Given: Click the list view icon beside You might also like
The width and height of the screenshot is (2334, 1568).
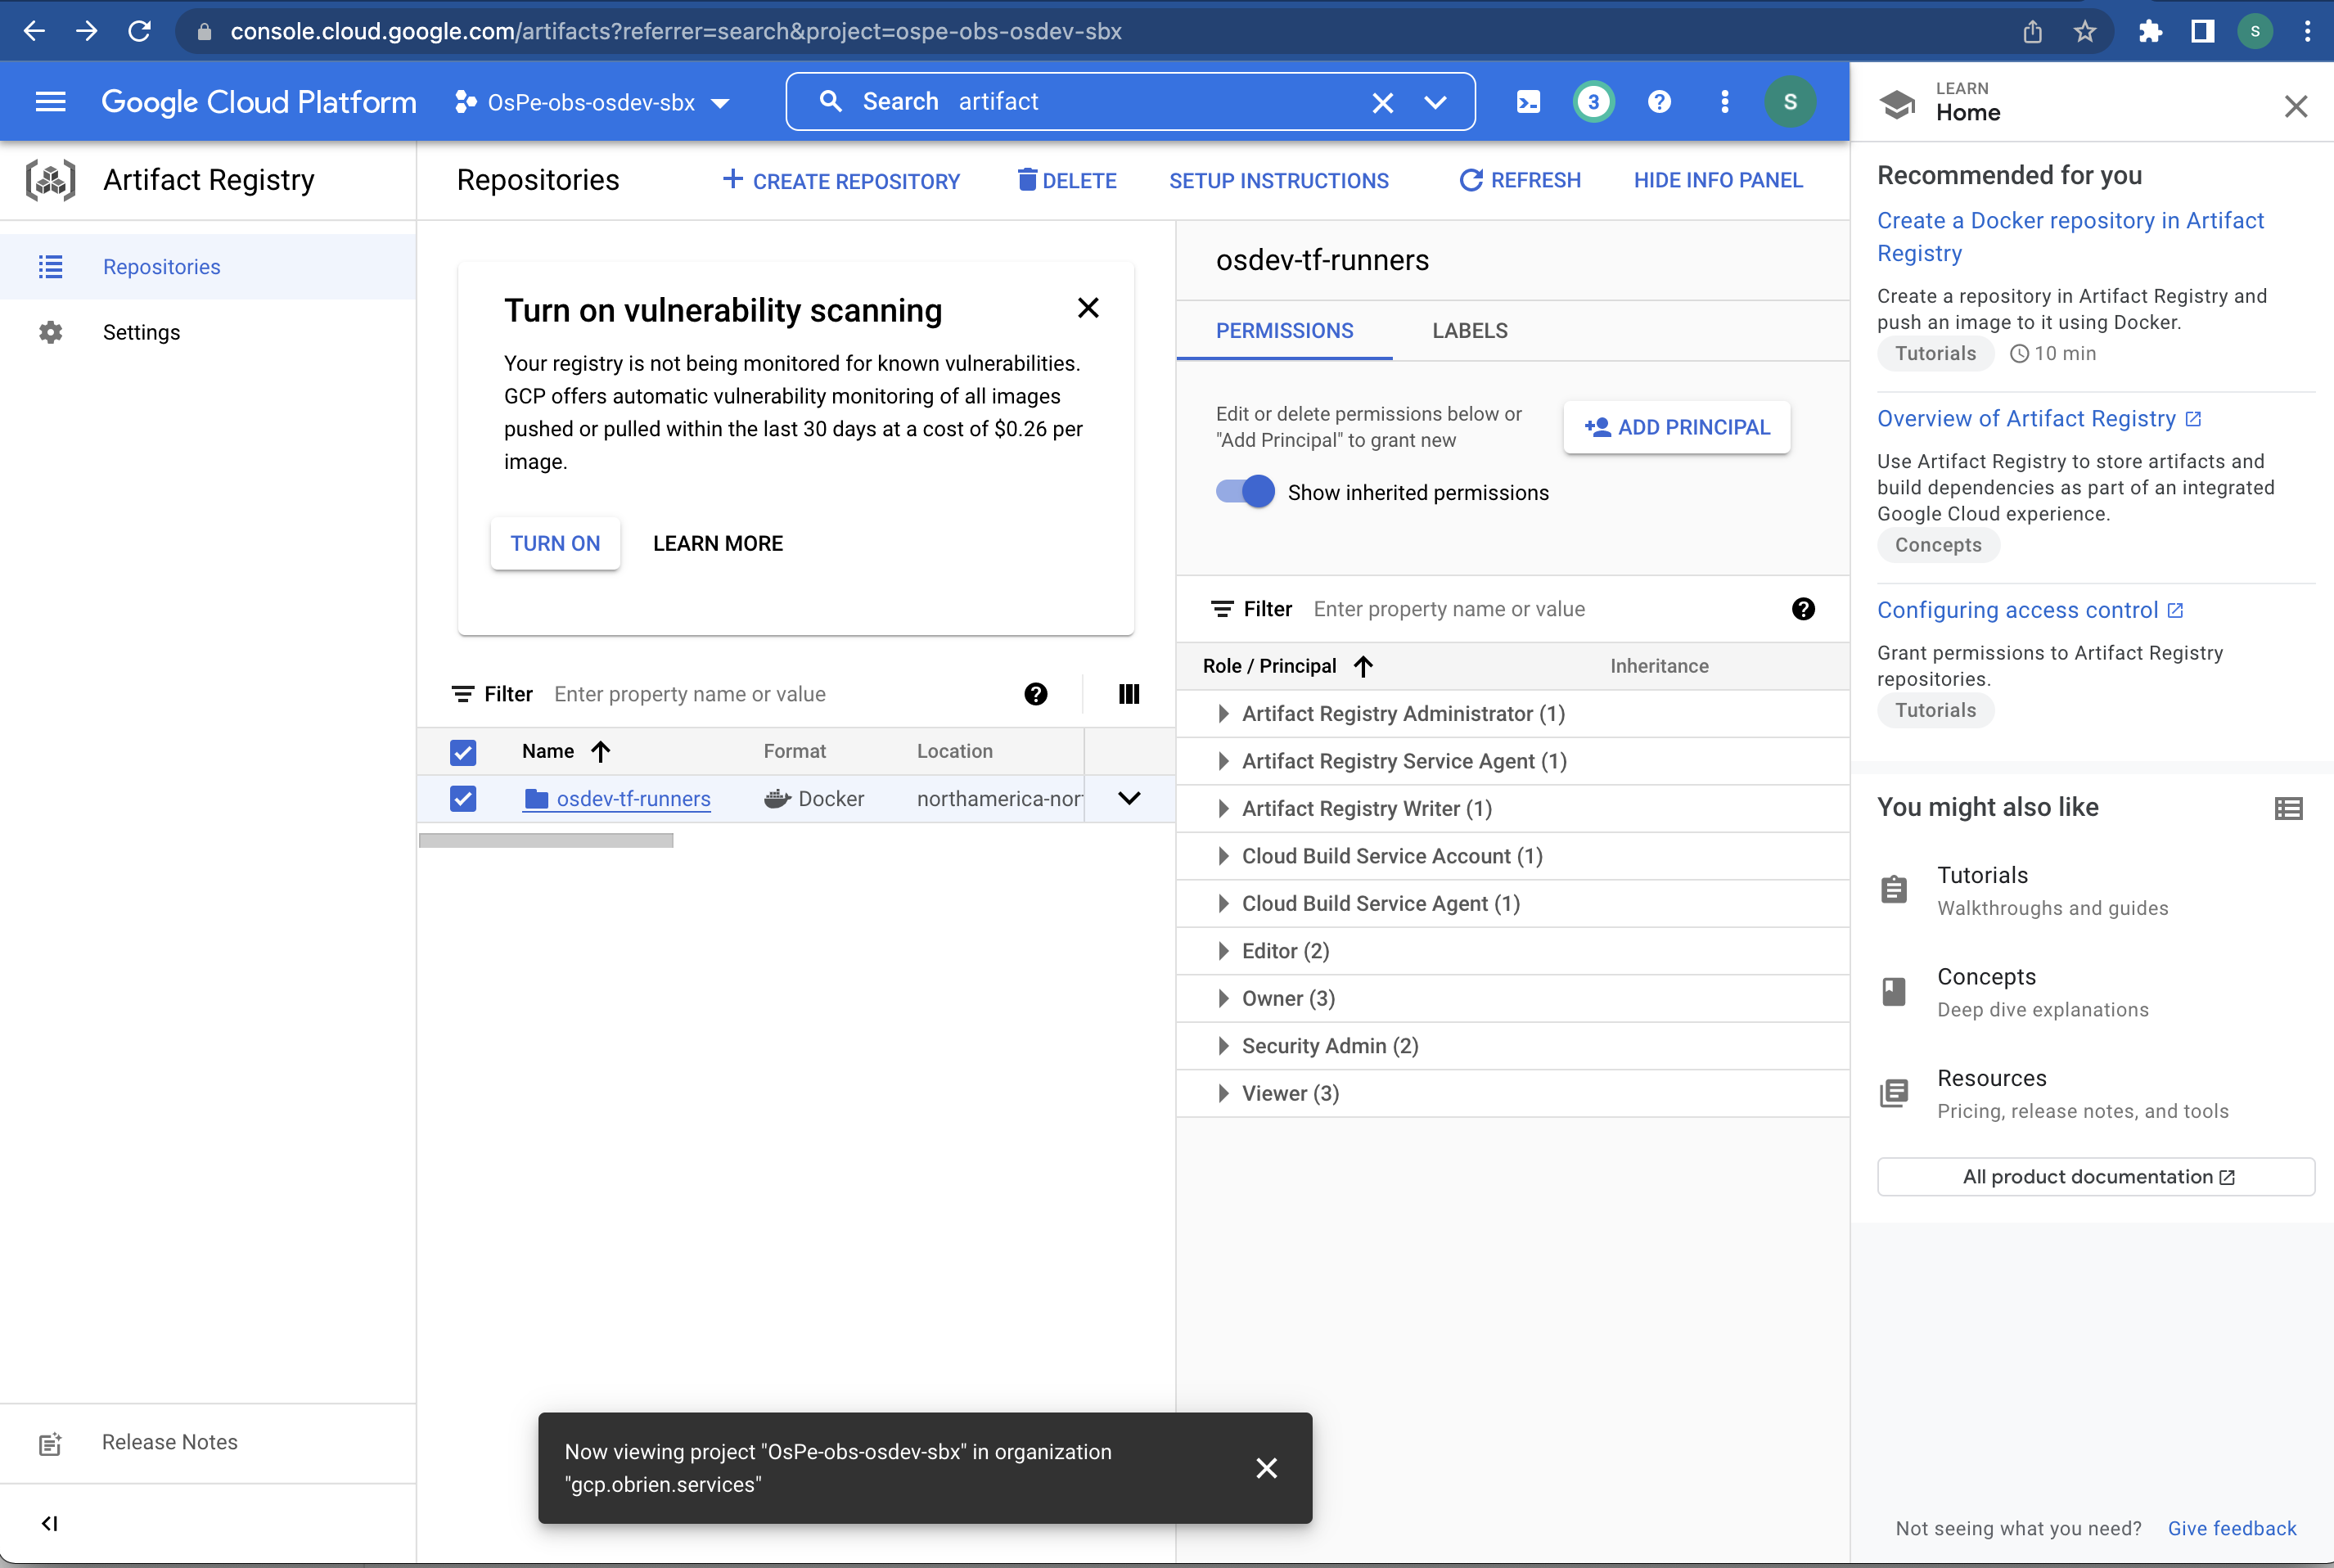Looking at the screenshot, I should pos(2289,808).
